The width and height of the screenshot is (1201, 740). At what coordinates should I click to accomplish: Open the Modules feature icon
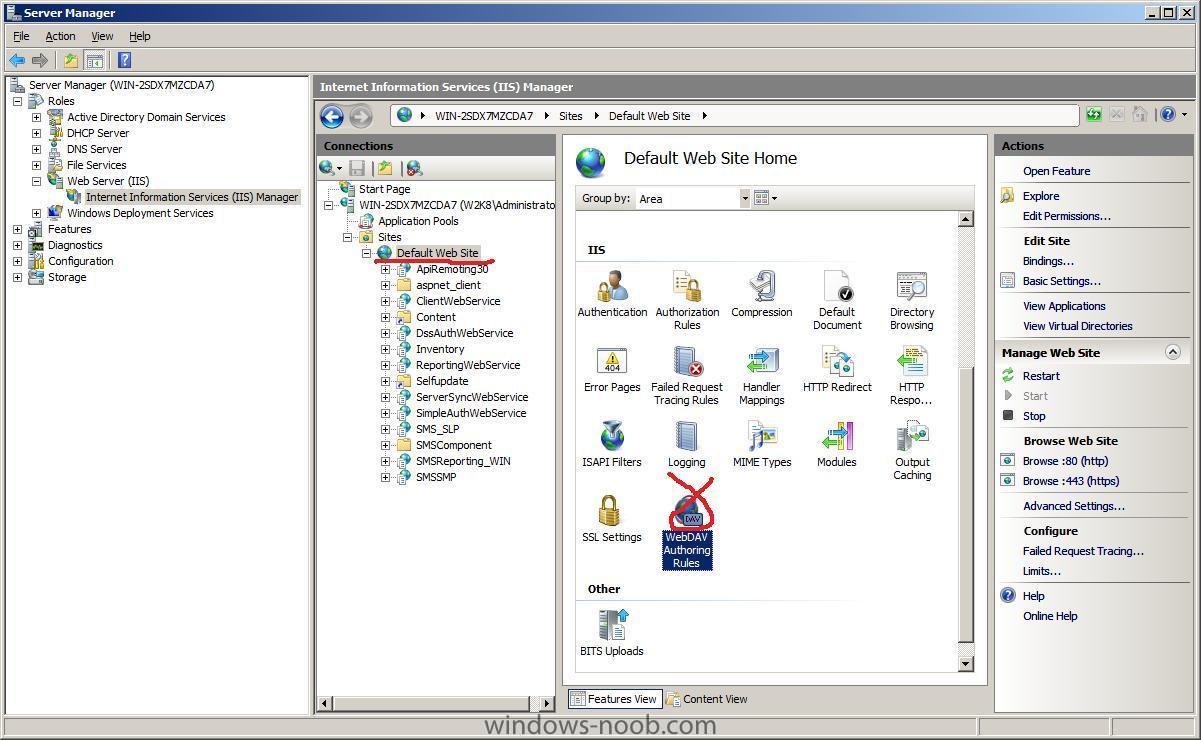[837, 444]
